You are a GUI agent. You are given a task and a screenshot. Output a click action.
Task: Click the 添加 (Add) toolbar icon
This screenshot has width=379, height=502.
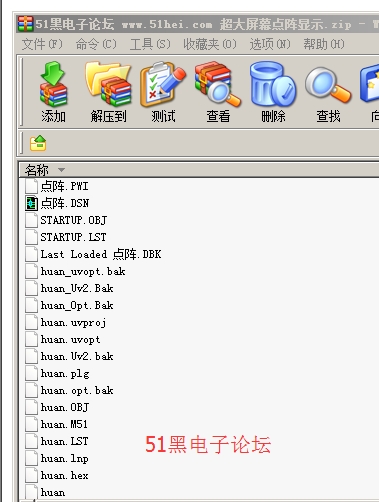(x=53, y=84)
